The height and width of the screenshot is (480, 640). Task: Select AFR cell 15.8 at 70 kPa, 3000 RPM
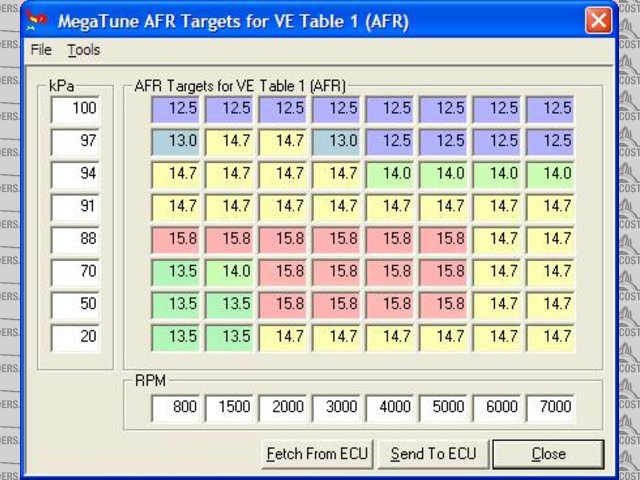pyautogui.click(x=336, y=272)
